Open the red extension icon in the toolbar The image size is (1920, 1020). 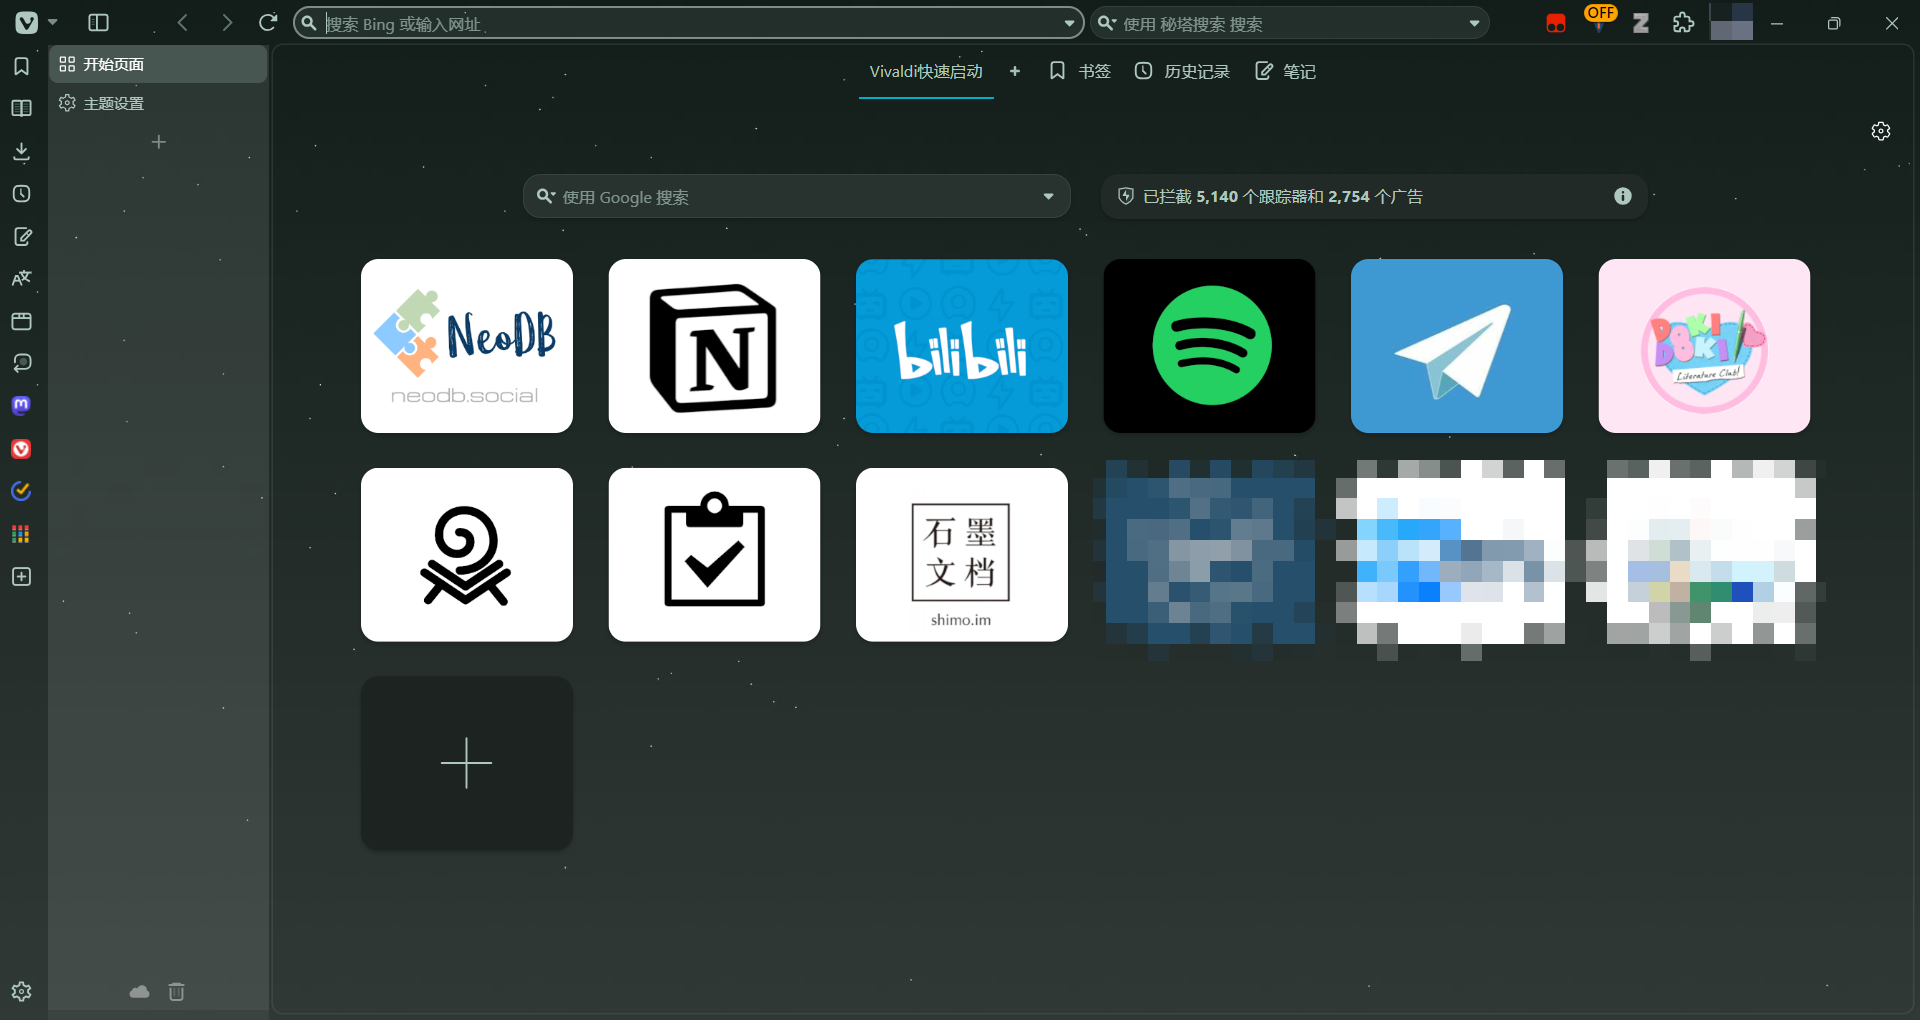tap(1556, 23)
